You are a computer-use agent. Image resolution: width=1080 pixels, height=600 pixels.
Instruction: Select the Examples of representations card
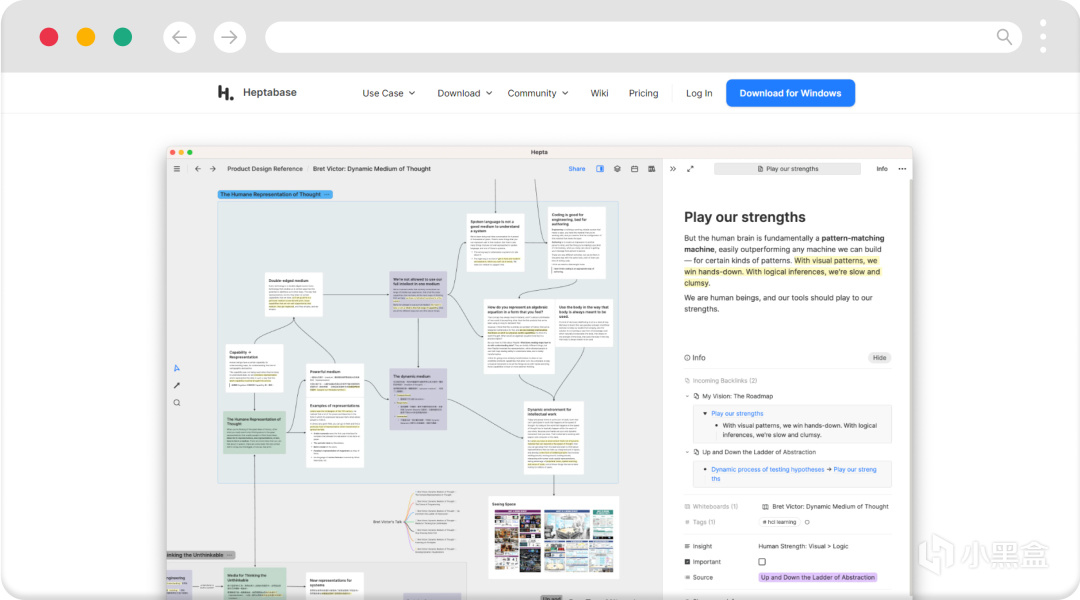(335, 434)
